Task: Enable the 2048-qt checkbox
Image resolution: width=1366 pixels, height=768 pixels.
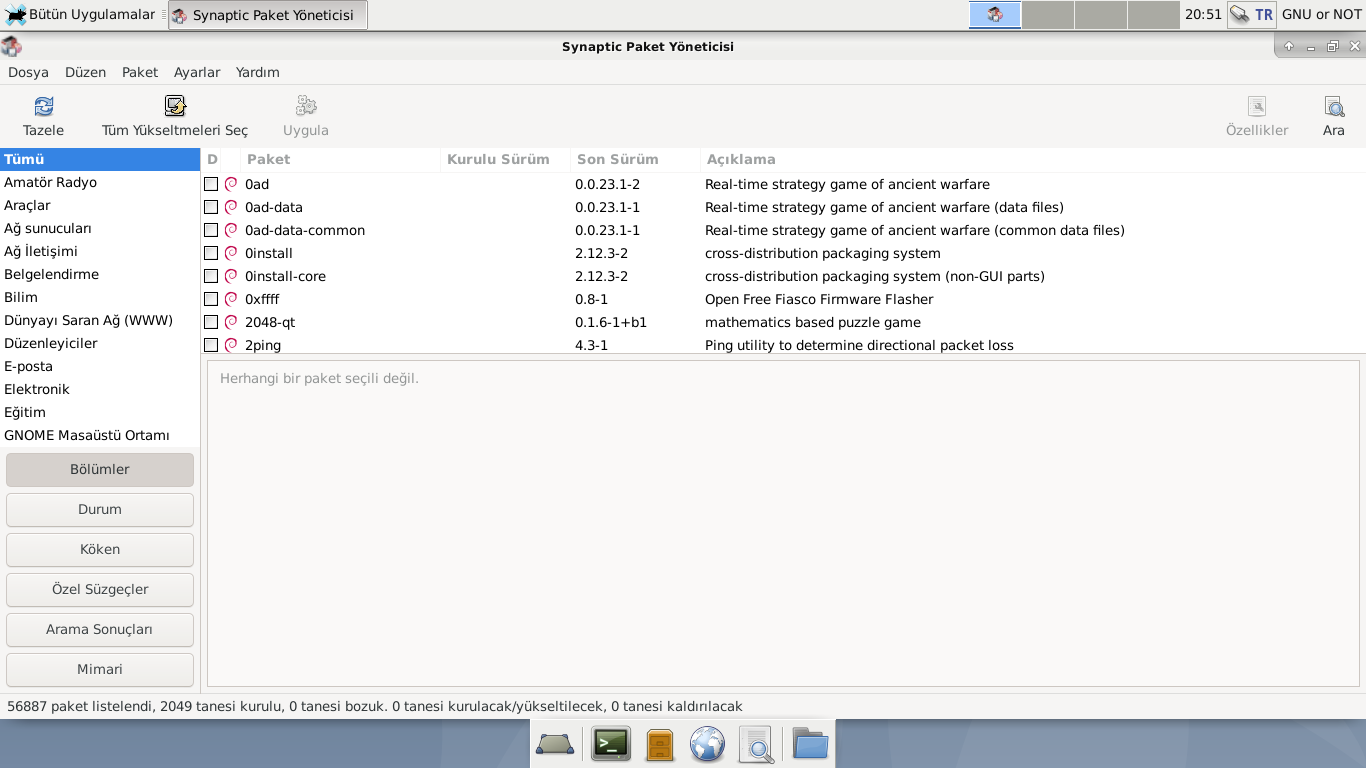Action: [x=211, y=322]
